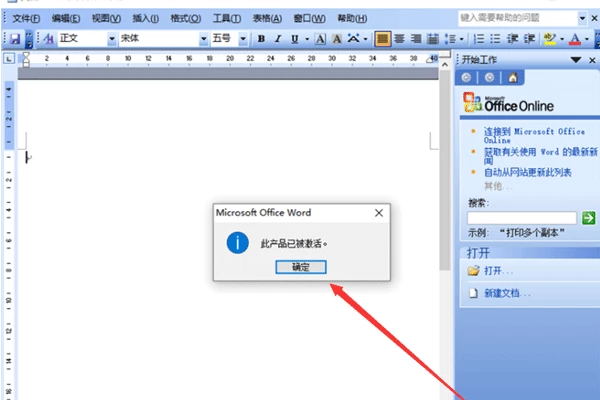Image resolution: width=600 pixels, height=400 pixels.
Task: Close the Microsoft Office Word dialog
Action: pyautogui.click(x=379, y=213)
